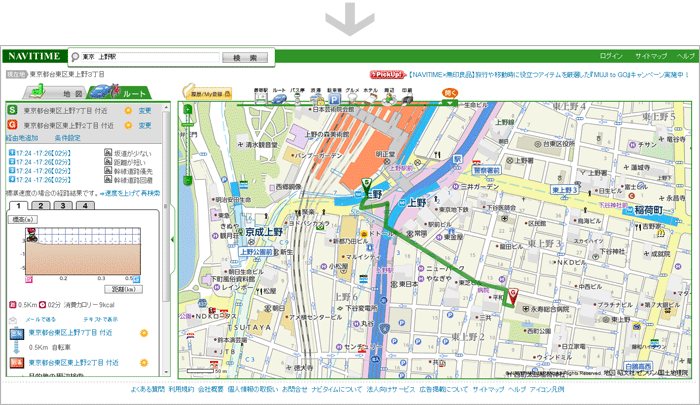Click the zoom-out button on map slider

(188, 180)
